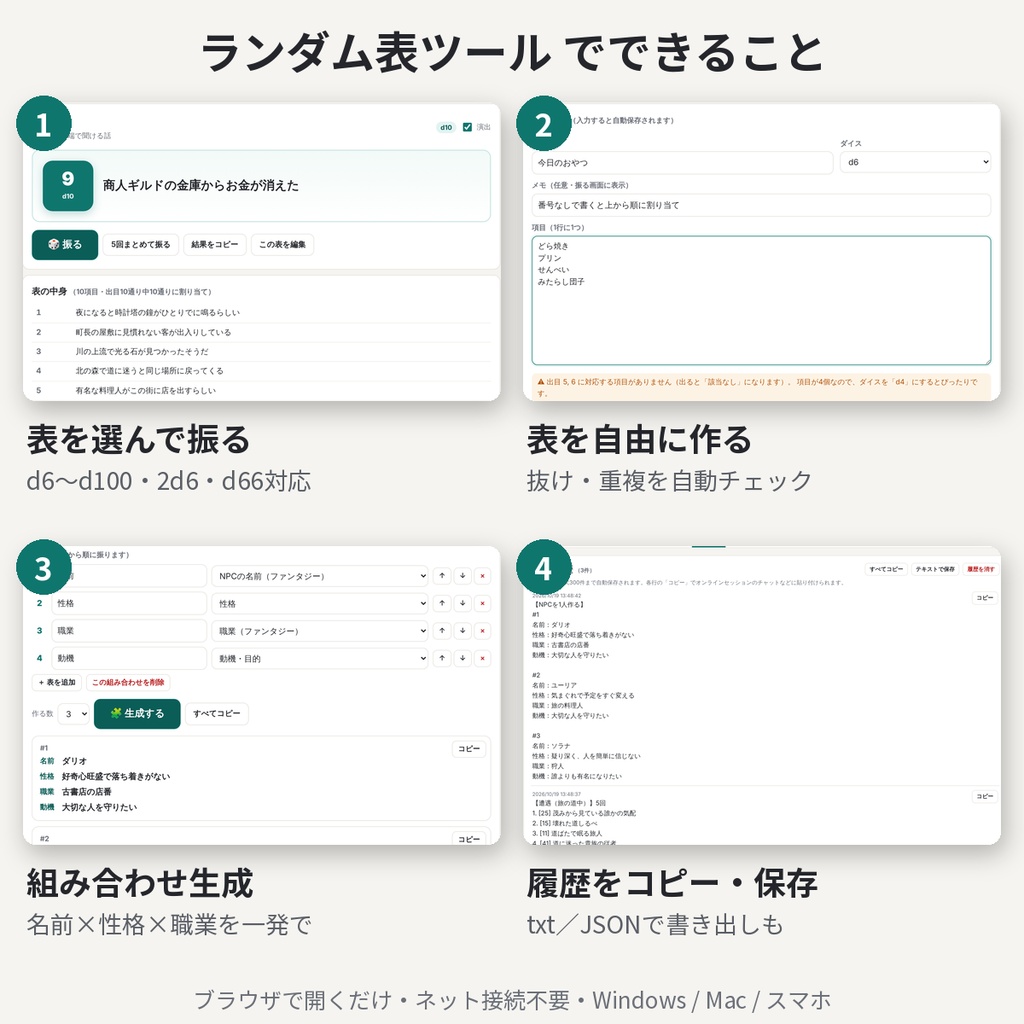Move row 4 動機 up

click(x=442, y=658)
